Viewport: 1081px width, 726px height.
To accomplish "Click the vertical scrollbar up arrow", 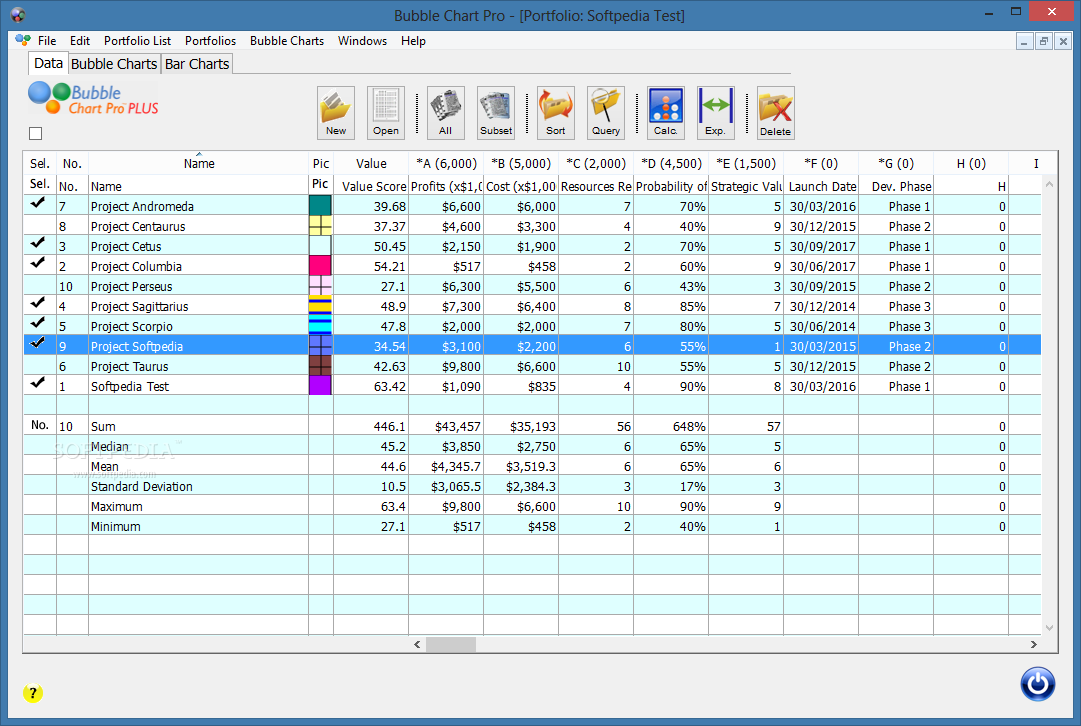I will [x=1049, y=184].
